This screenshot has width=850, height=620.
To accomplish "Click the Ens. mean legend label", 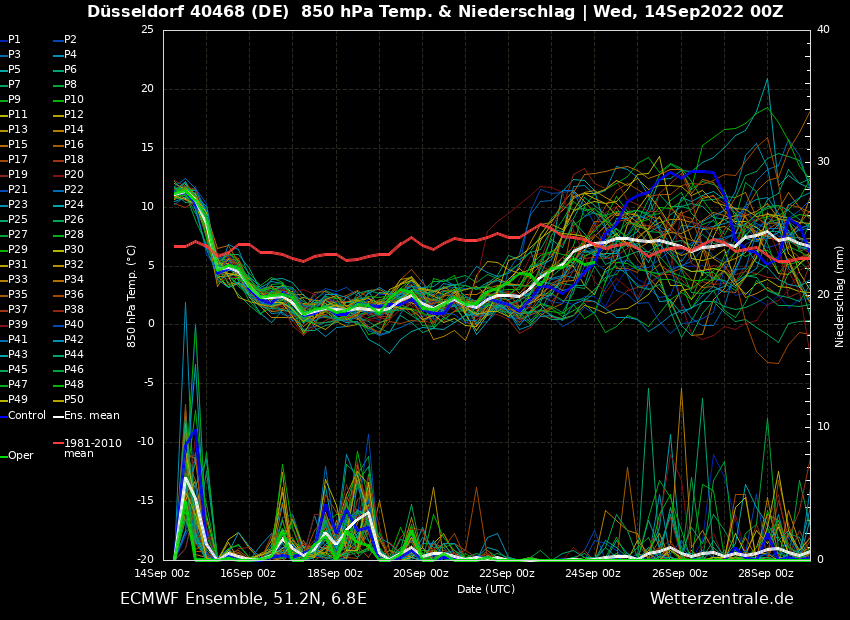I will click(x=91, y=416).
